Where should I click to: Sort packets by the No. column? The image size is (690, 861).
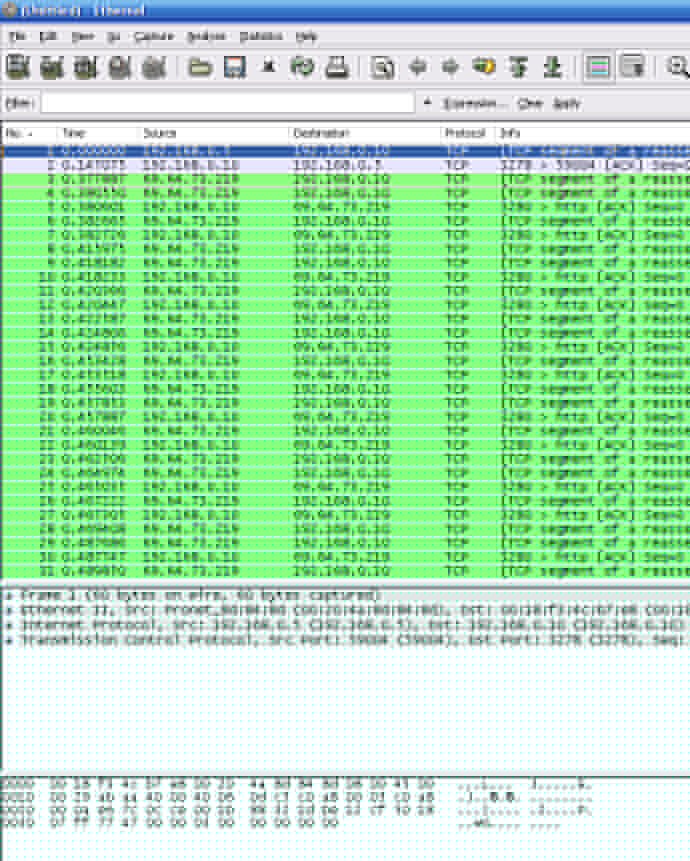[x=29, y=133]
